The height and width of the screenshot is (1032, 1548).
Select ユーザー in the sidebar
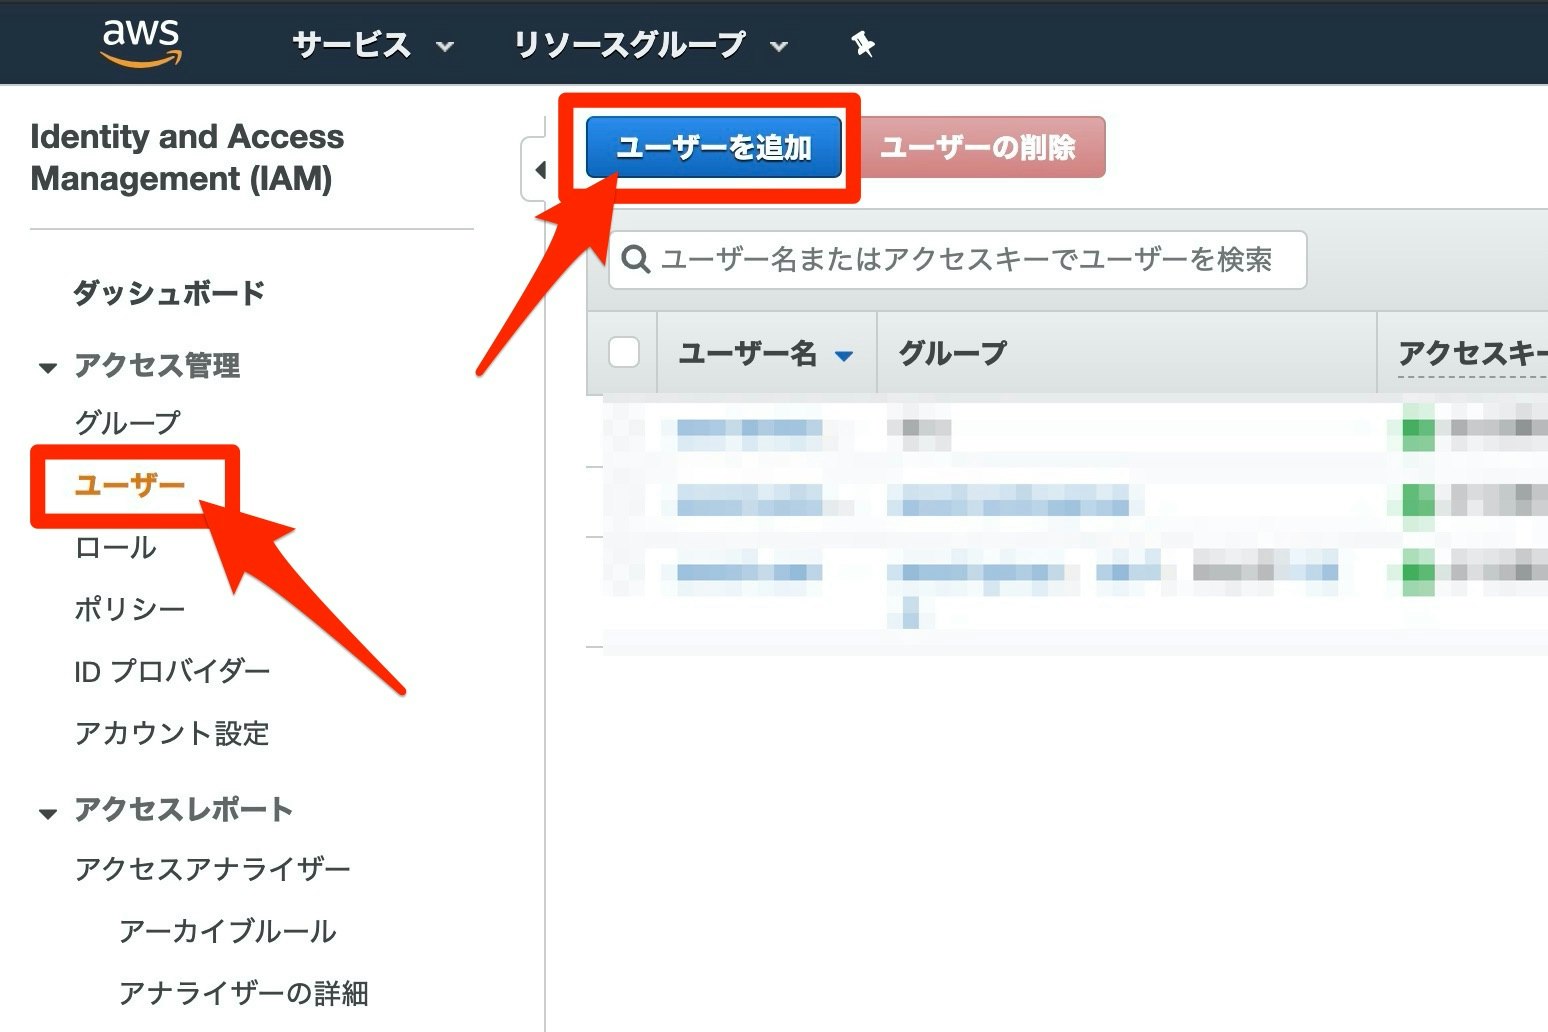(130, 485)
